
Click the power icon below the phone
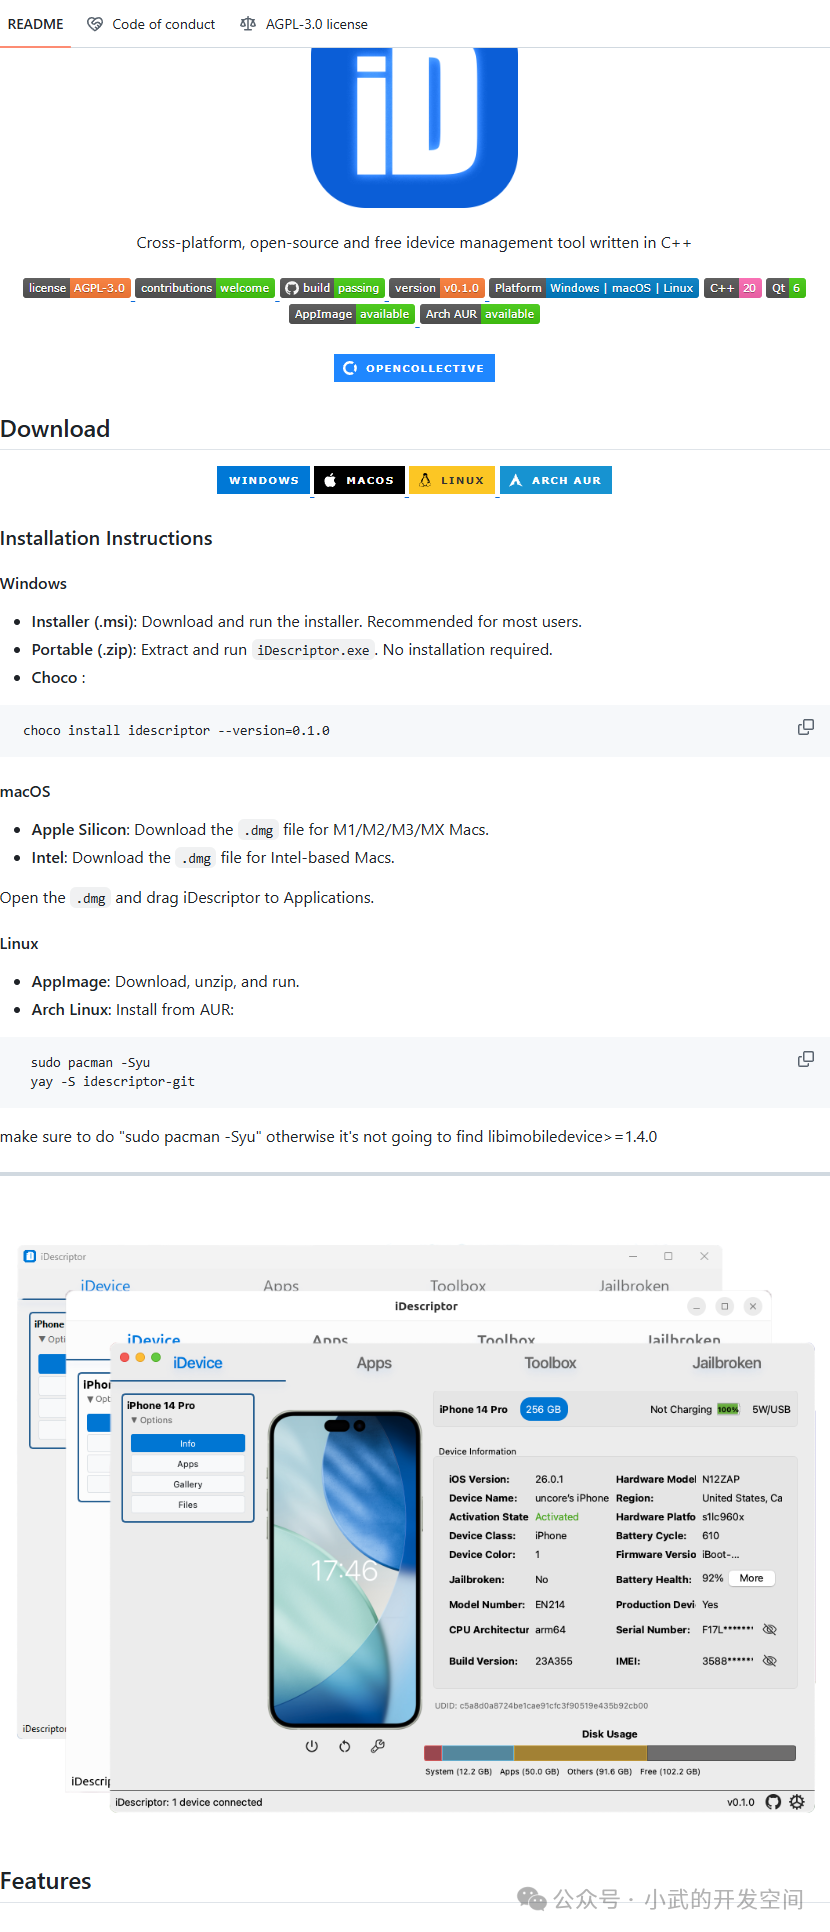312,1746
